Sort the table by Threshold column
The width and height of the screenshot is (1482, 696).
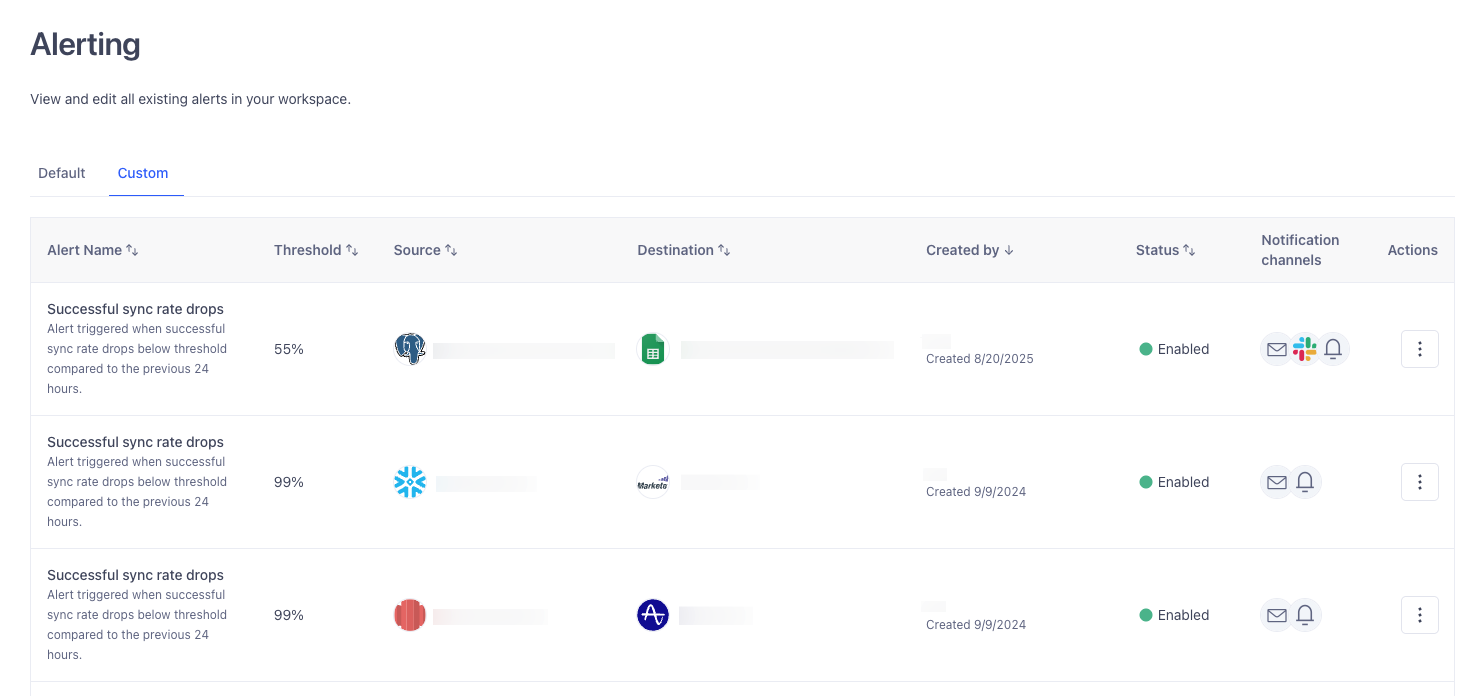351,250
